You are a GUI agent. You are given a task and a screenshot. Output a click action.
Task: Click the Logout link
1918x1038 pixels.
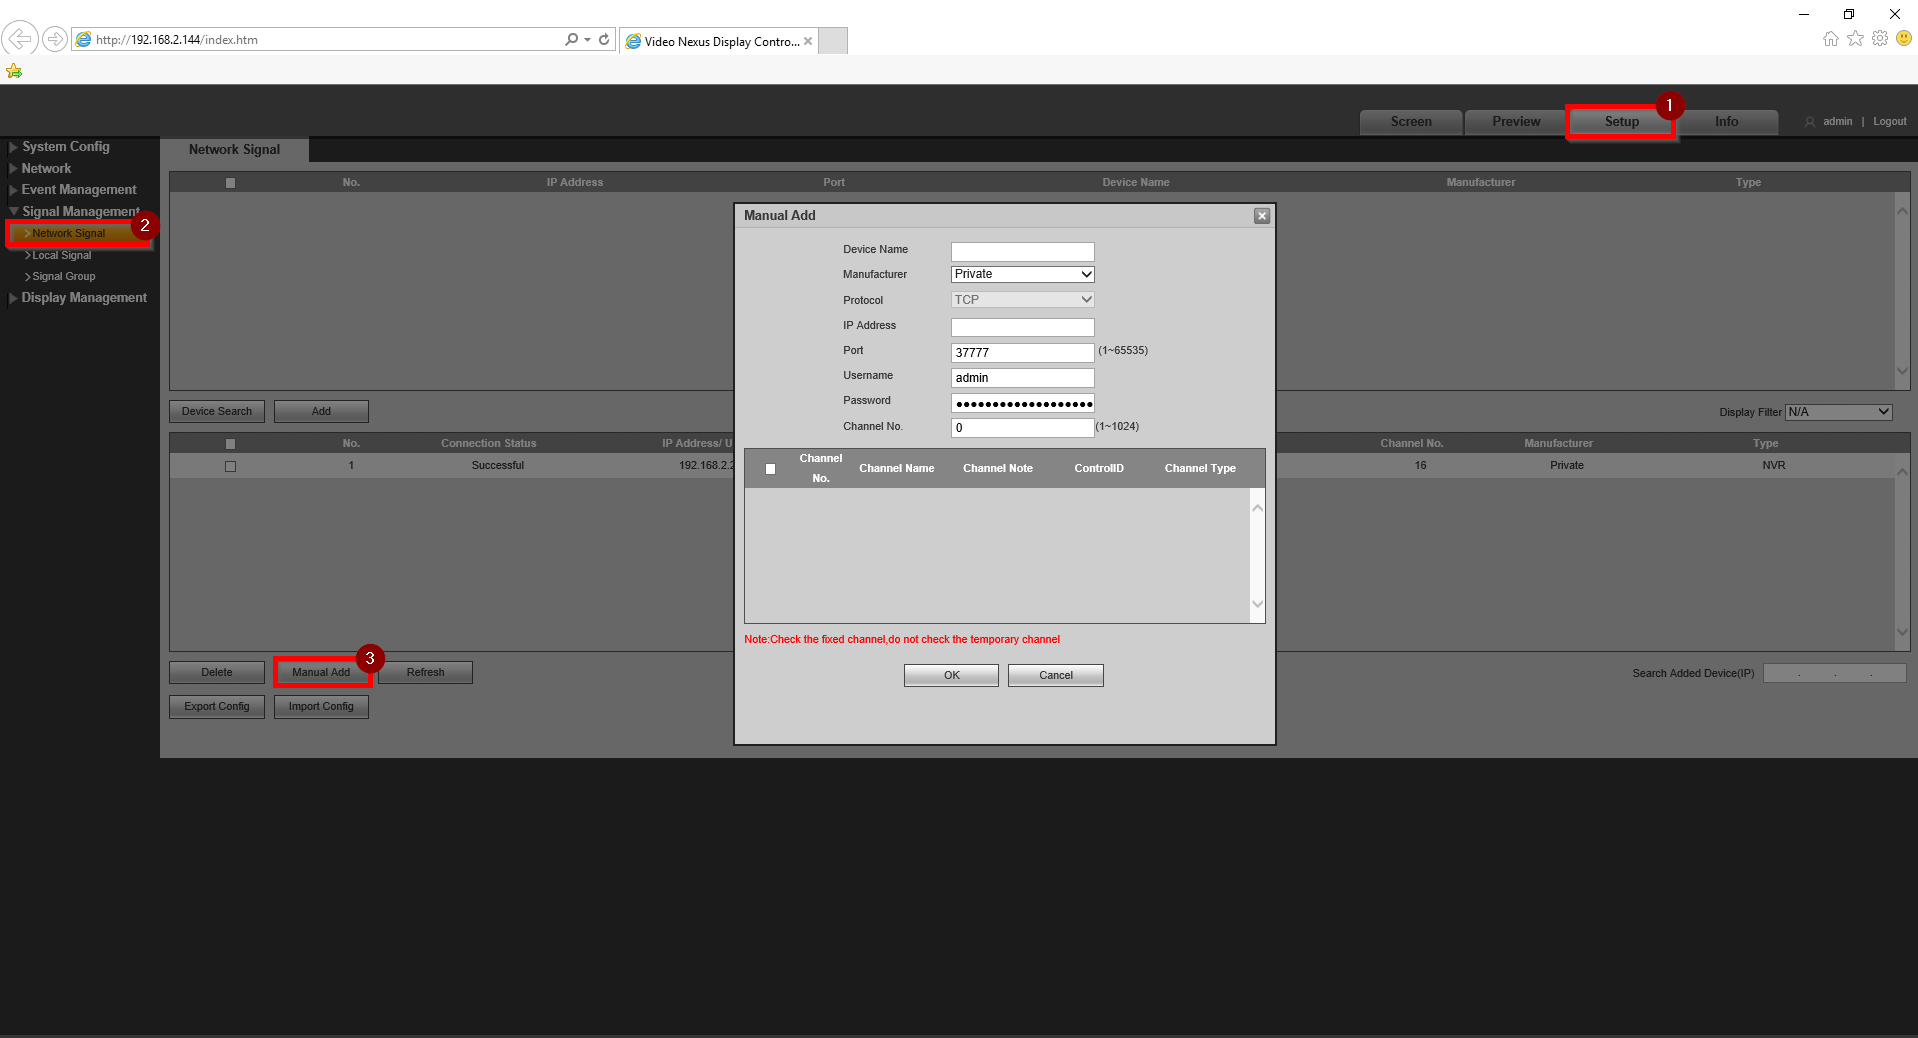[x=1890, y=122]
